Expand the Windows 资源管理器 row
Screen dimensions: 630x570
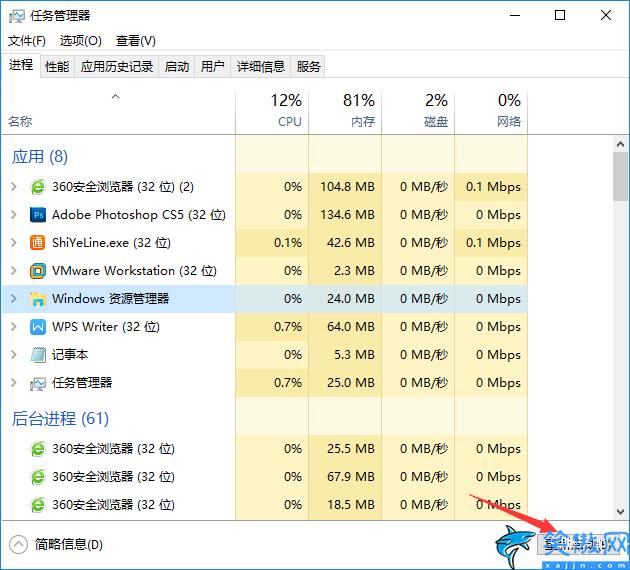point(14,298)
